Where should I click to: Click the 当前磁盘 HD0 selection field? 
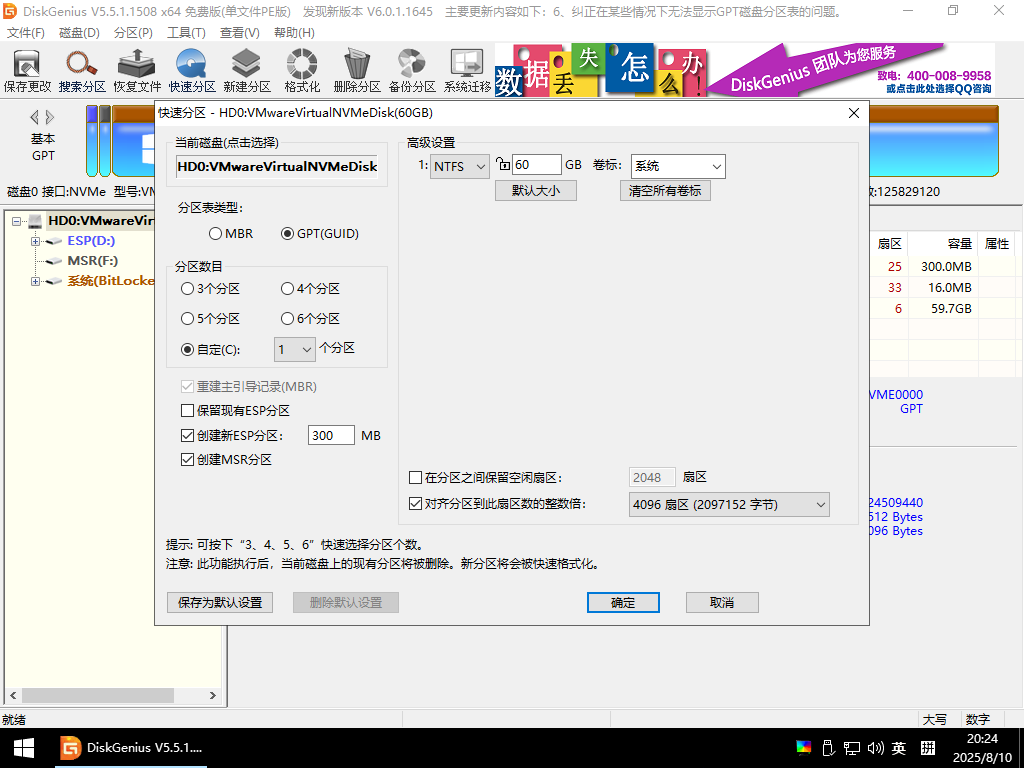tap(277, 167)
